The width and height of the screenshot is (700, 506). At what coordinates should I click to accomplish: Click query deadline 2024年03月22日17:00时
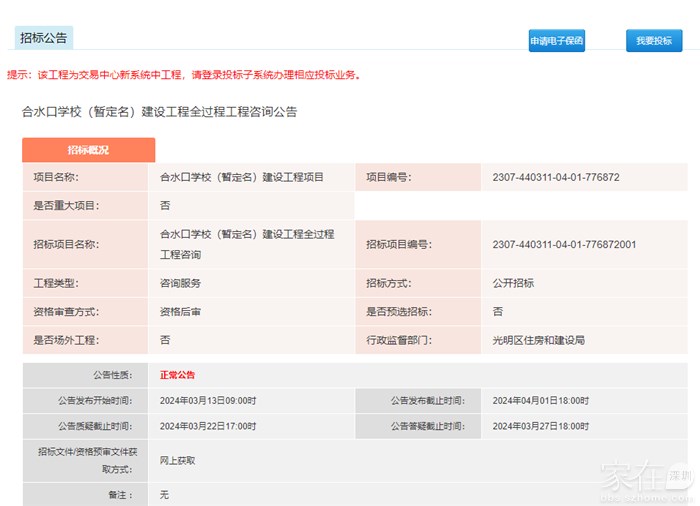point(208,426)
